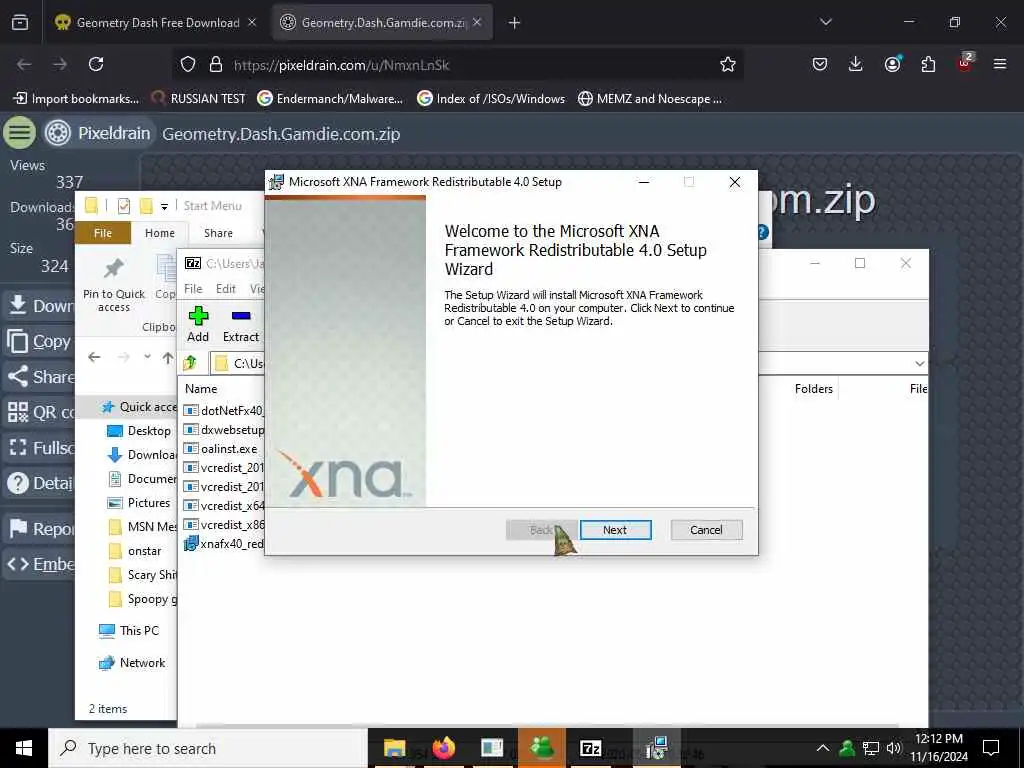Image resolution: width=1024 pixels, height=768 pixels.
Task: Click the Explorer back arrow
Action: click(94, 357)
